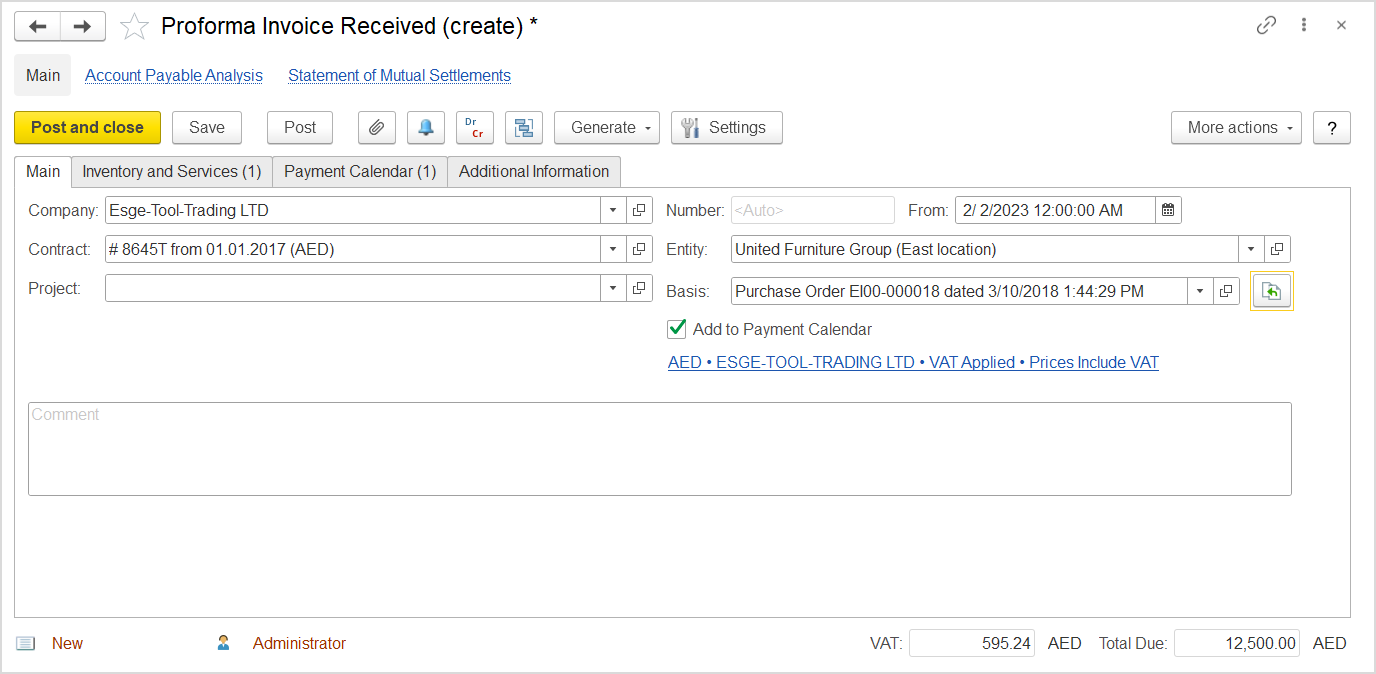Open the Account Payable Analysis link
This screenshot has height=674, width=1376.
tap(173, 75)
